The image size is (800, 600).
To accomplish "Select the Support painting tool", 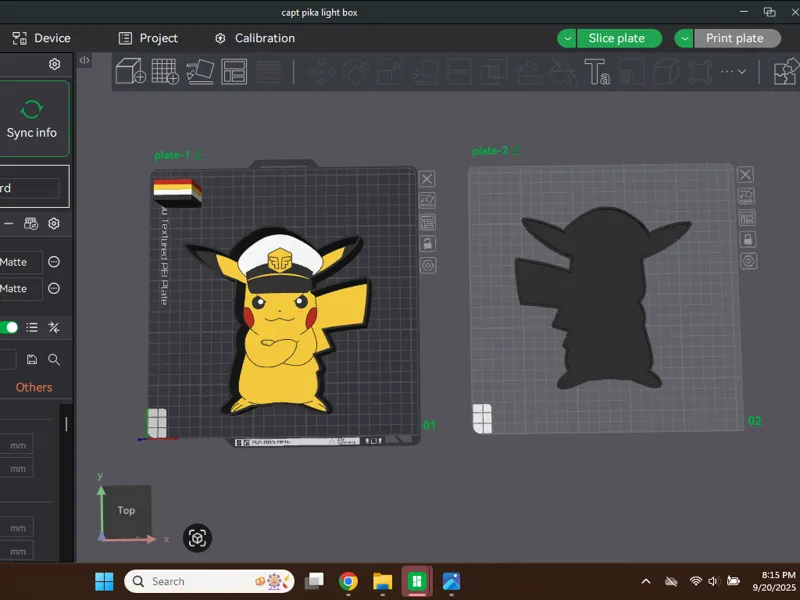I will 528,72.
